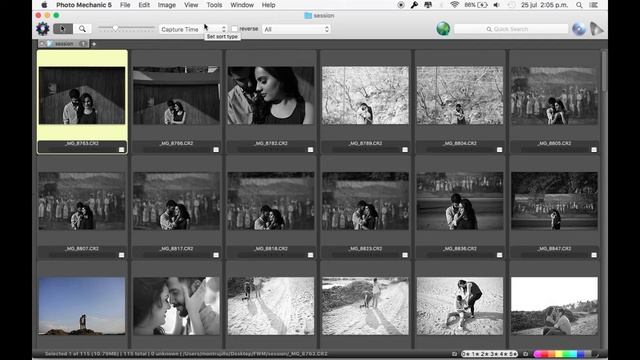Open the View menu

coord(191,5)
